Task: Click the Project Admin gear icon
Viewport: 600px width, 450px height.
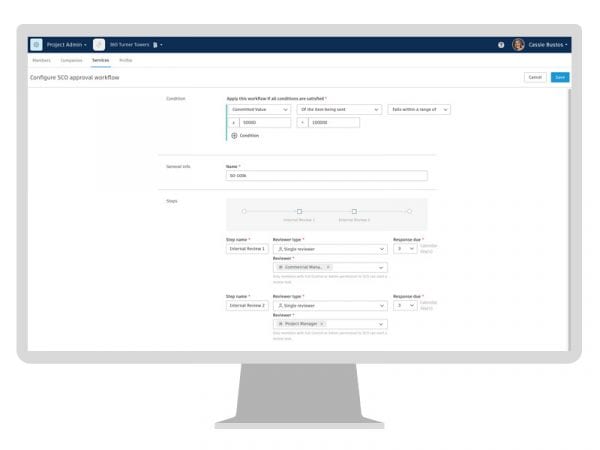Action: pyautogui.click(x=36, y=45)
